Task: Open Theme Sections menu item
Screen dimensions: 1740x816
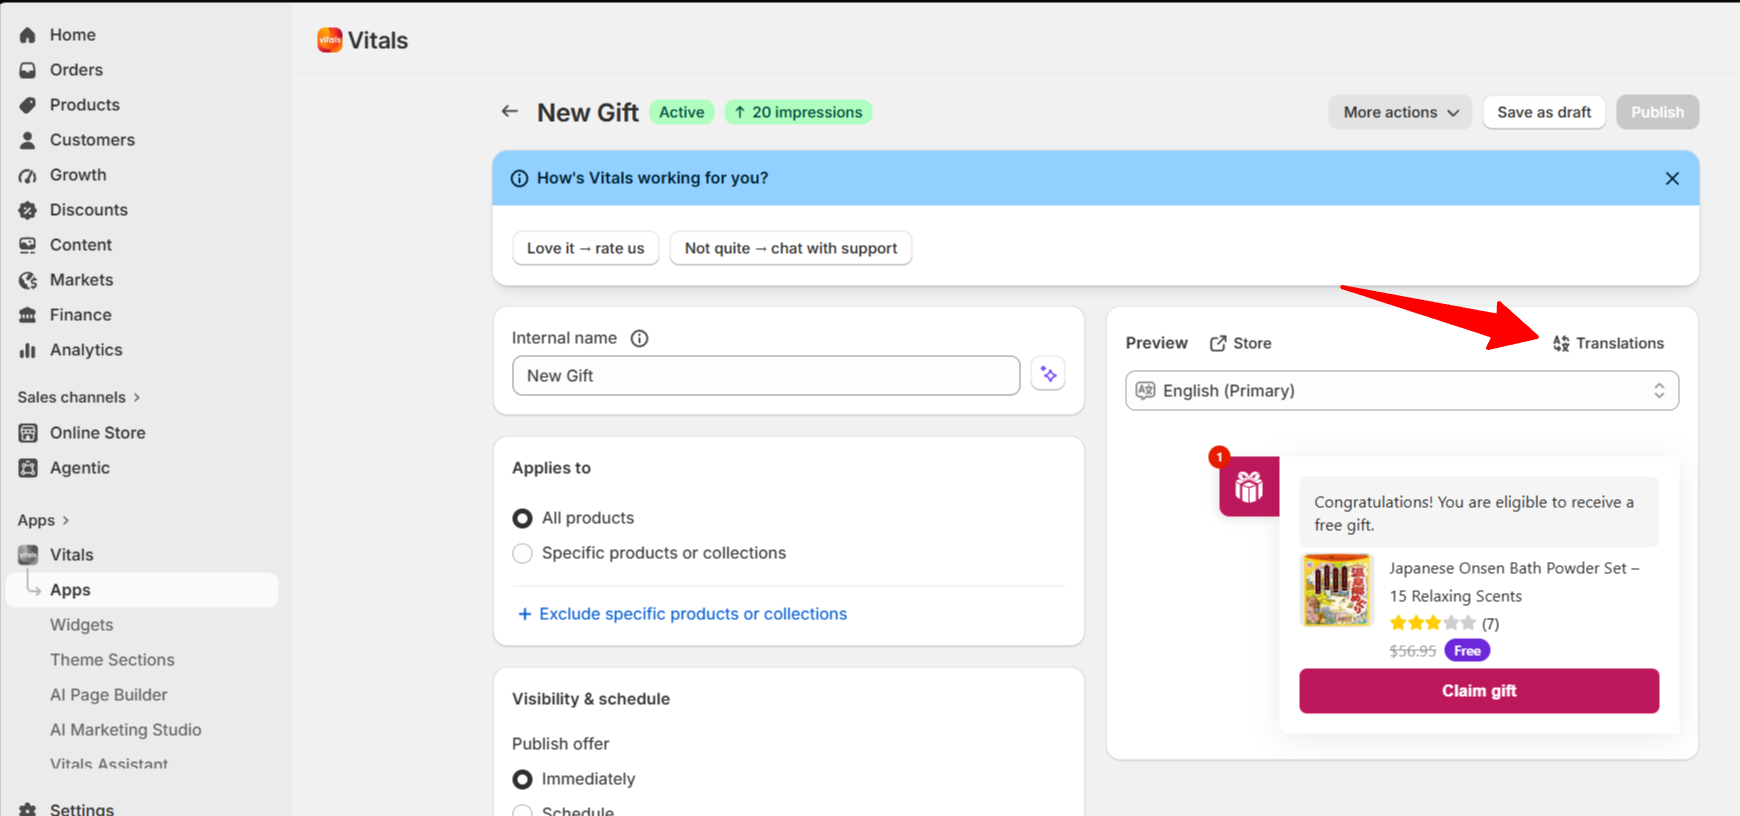Action: 112,660
